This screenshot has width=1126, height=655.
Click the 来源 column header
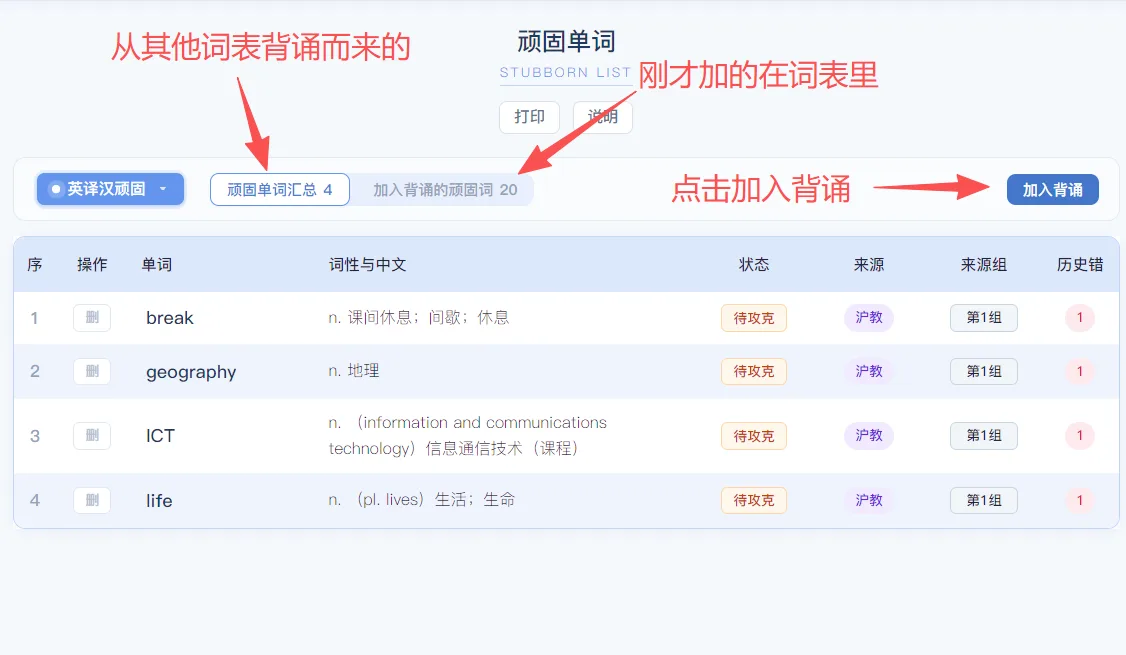pos(869,264)
